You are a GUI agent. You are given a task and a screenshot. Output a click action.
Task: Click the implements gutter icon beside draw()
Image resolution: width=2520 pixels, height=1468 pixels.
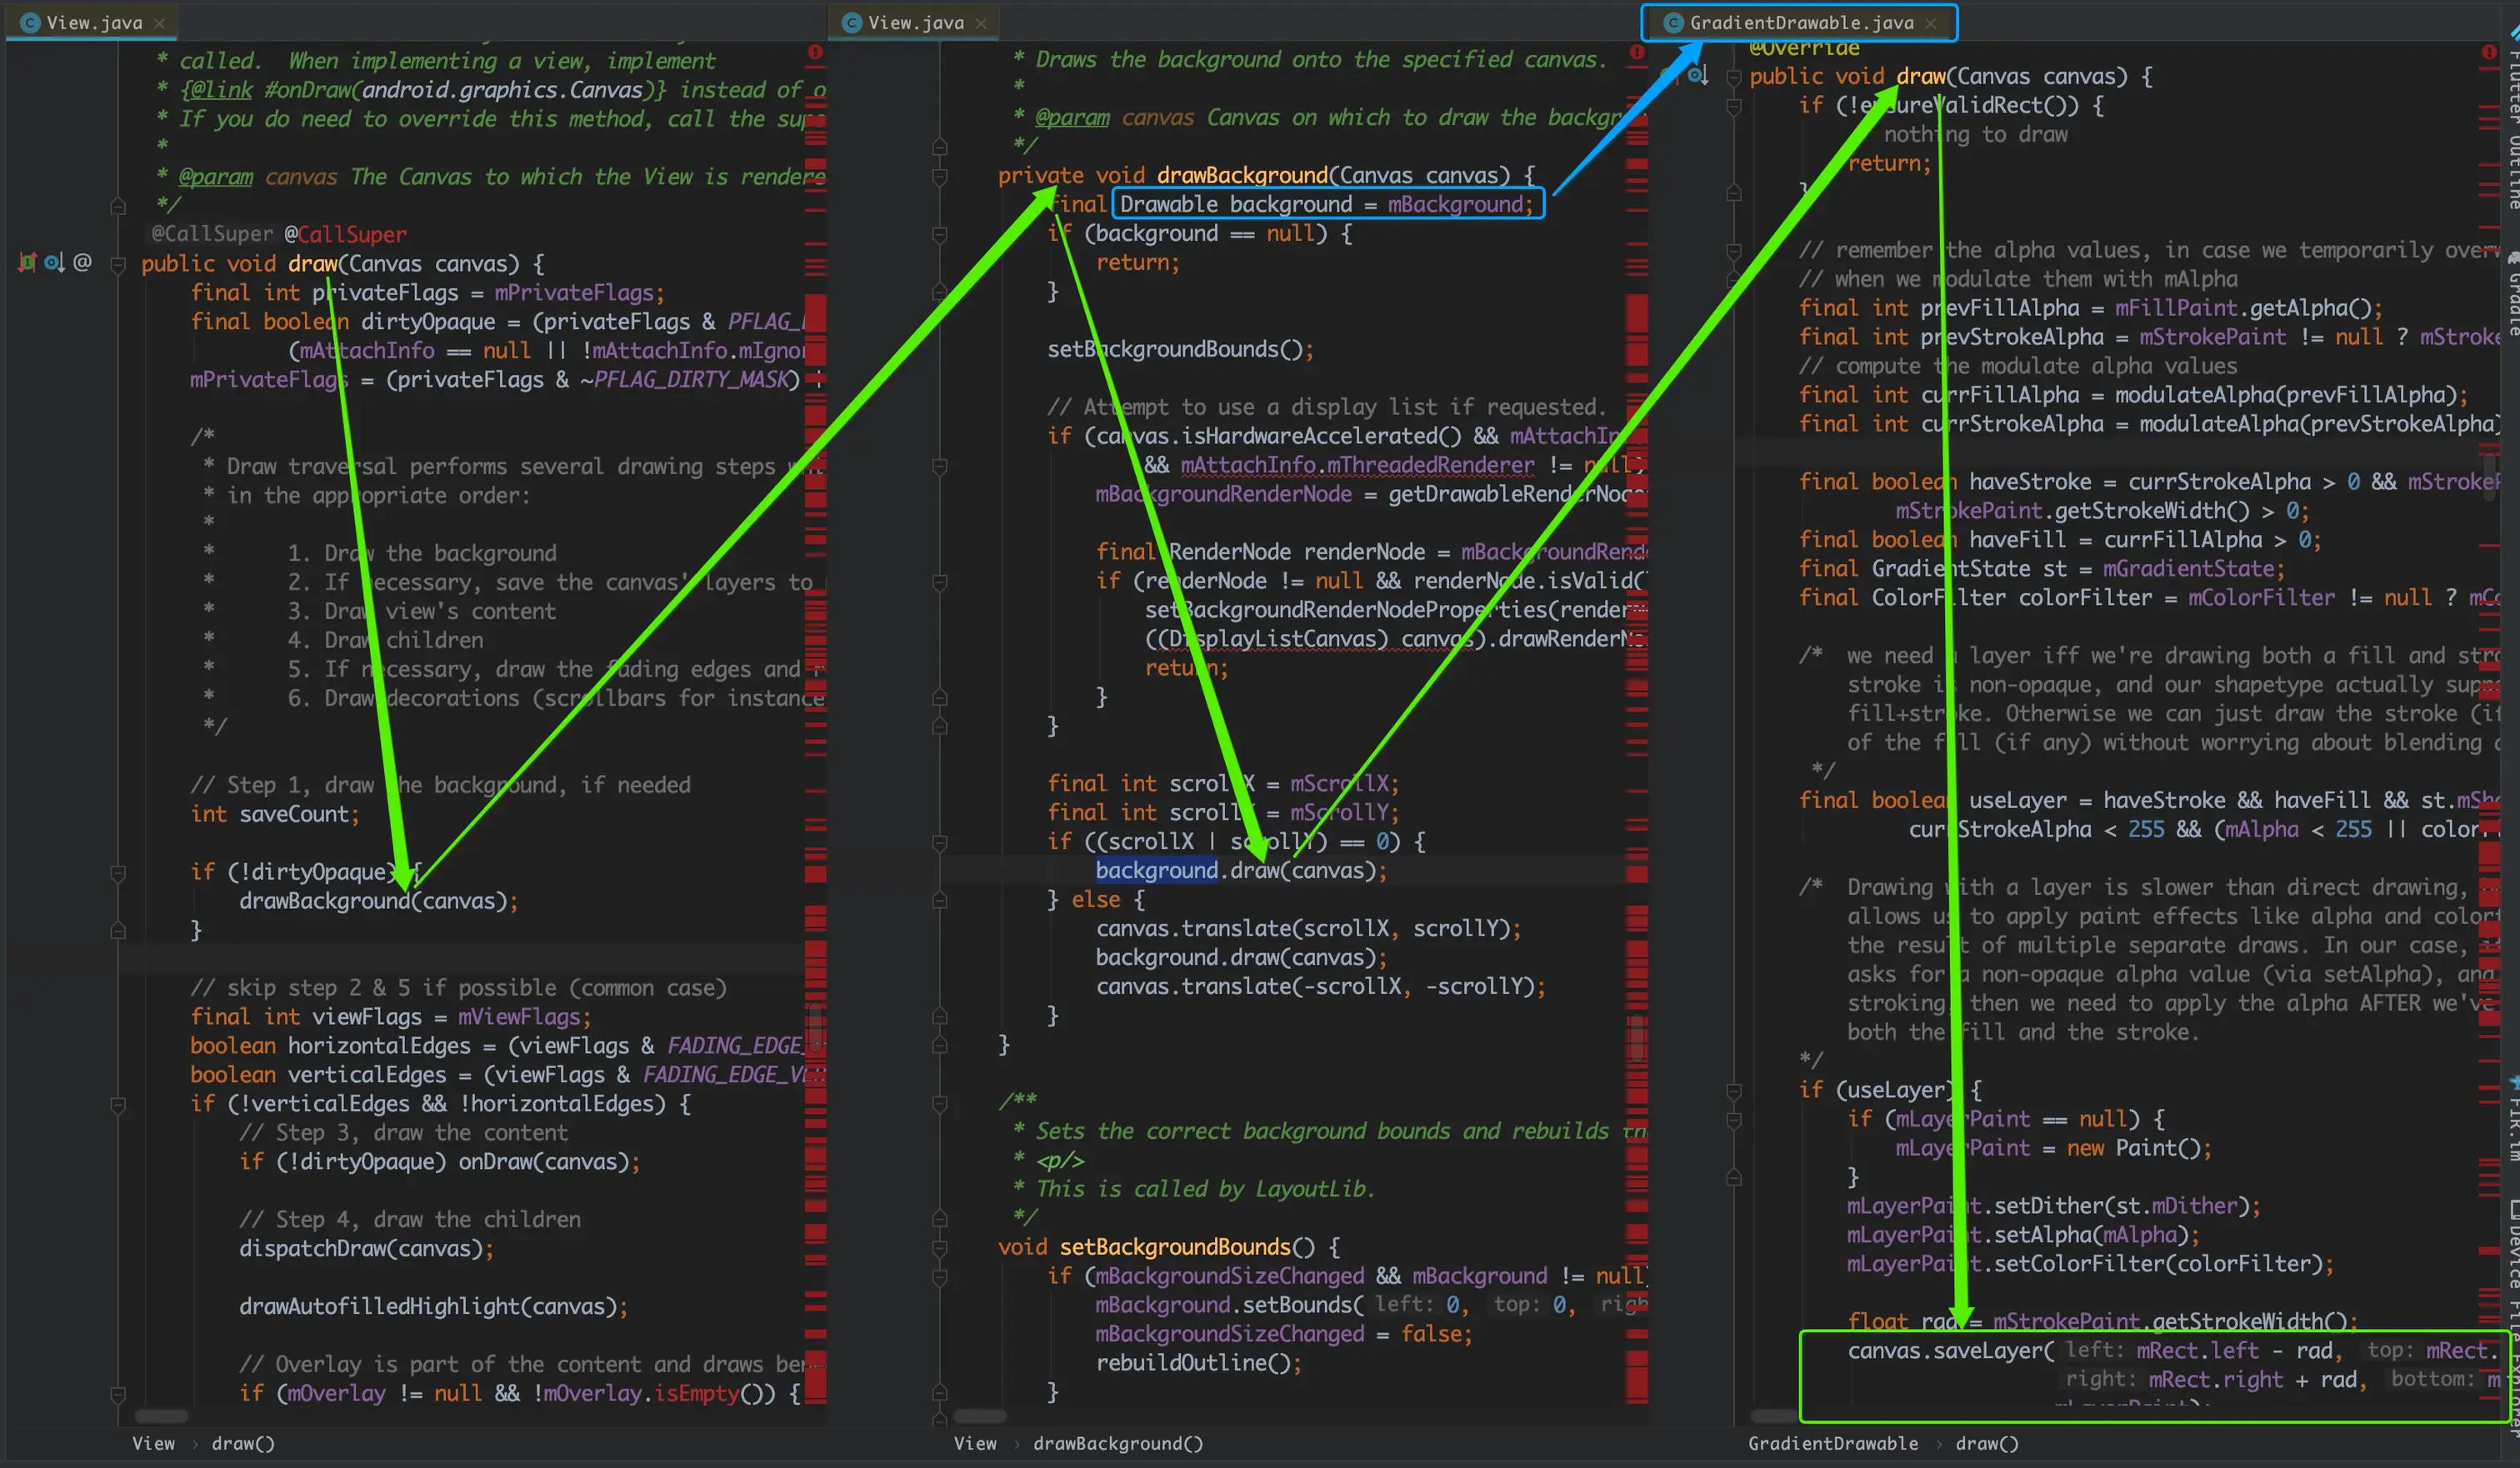pos(27,263)
